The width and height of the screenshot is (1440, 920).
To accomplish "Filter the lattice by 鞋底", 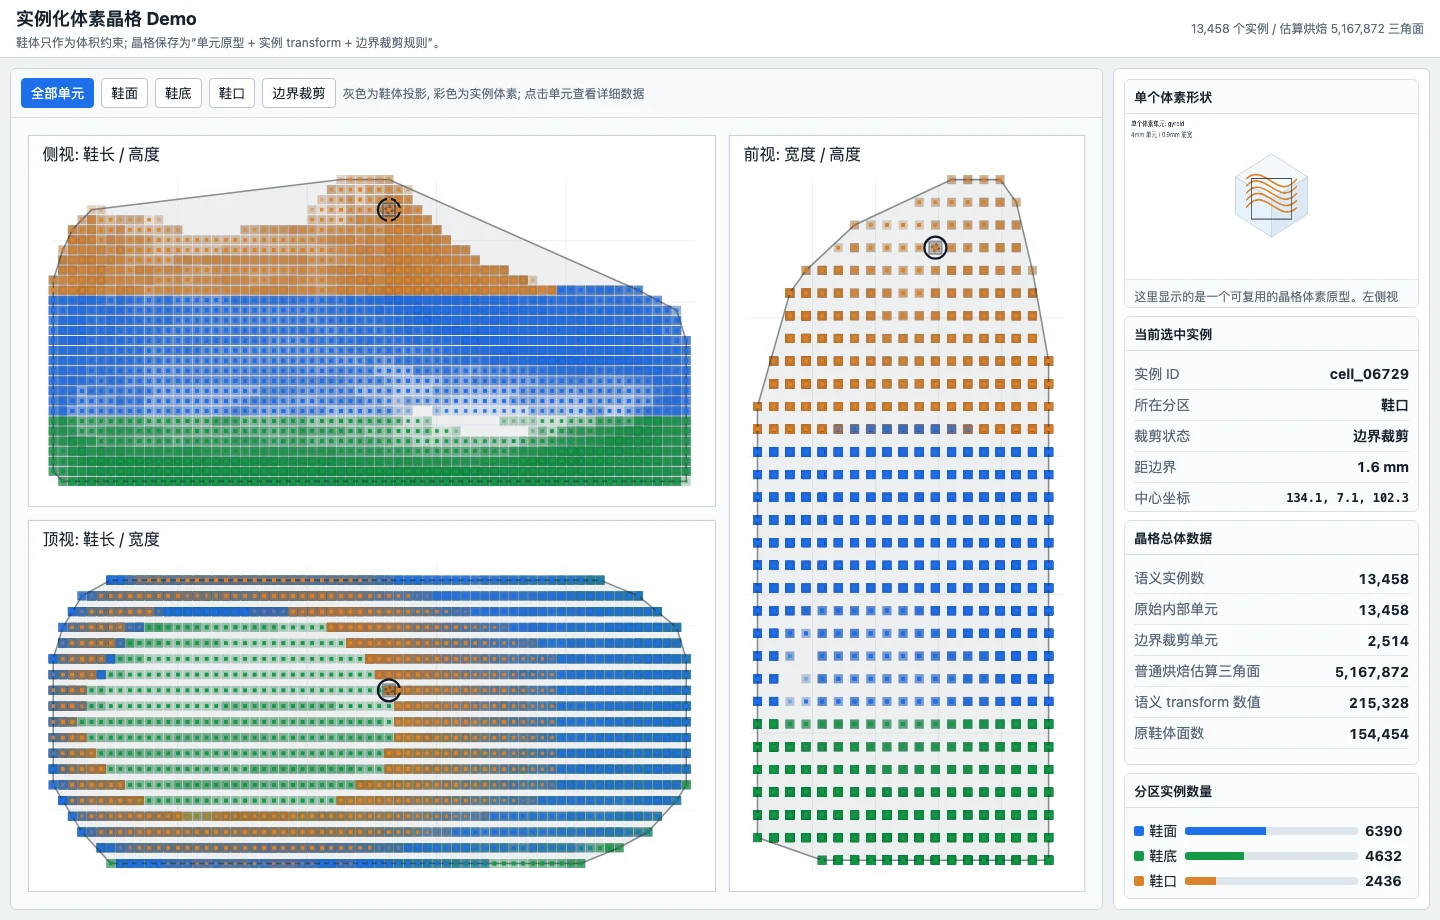I will pyautogui.click(x=178, y=93).
